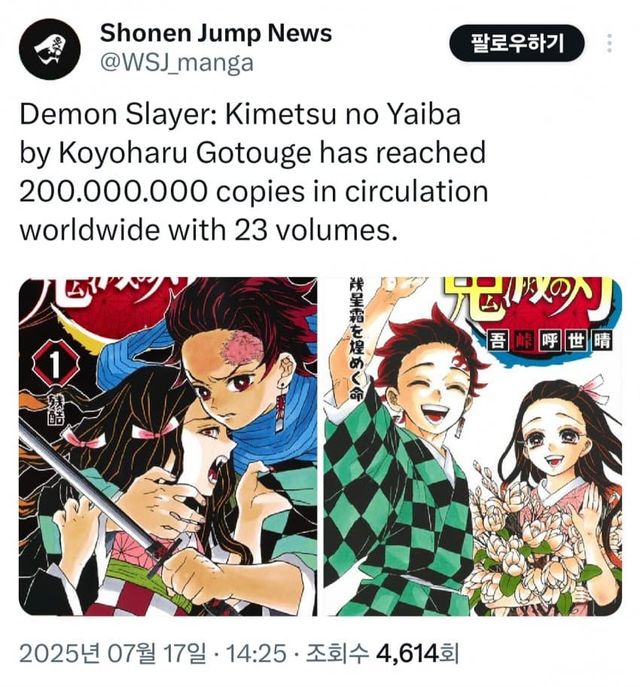Click the 조회수 4,614회 view count

[x=381, y=653]
